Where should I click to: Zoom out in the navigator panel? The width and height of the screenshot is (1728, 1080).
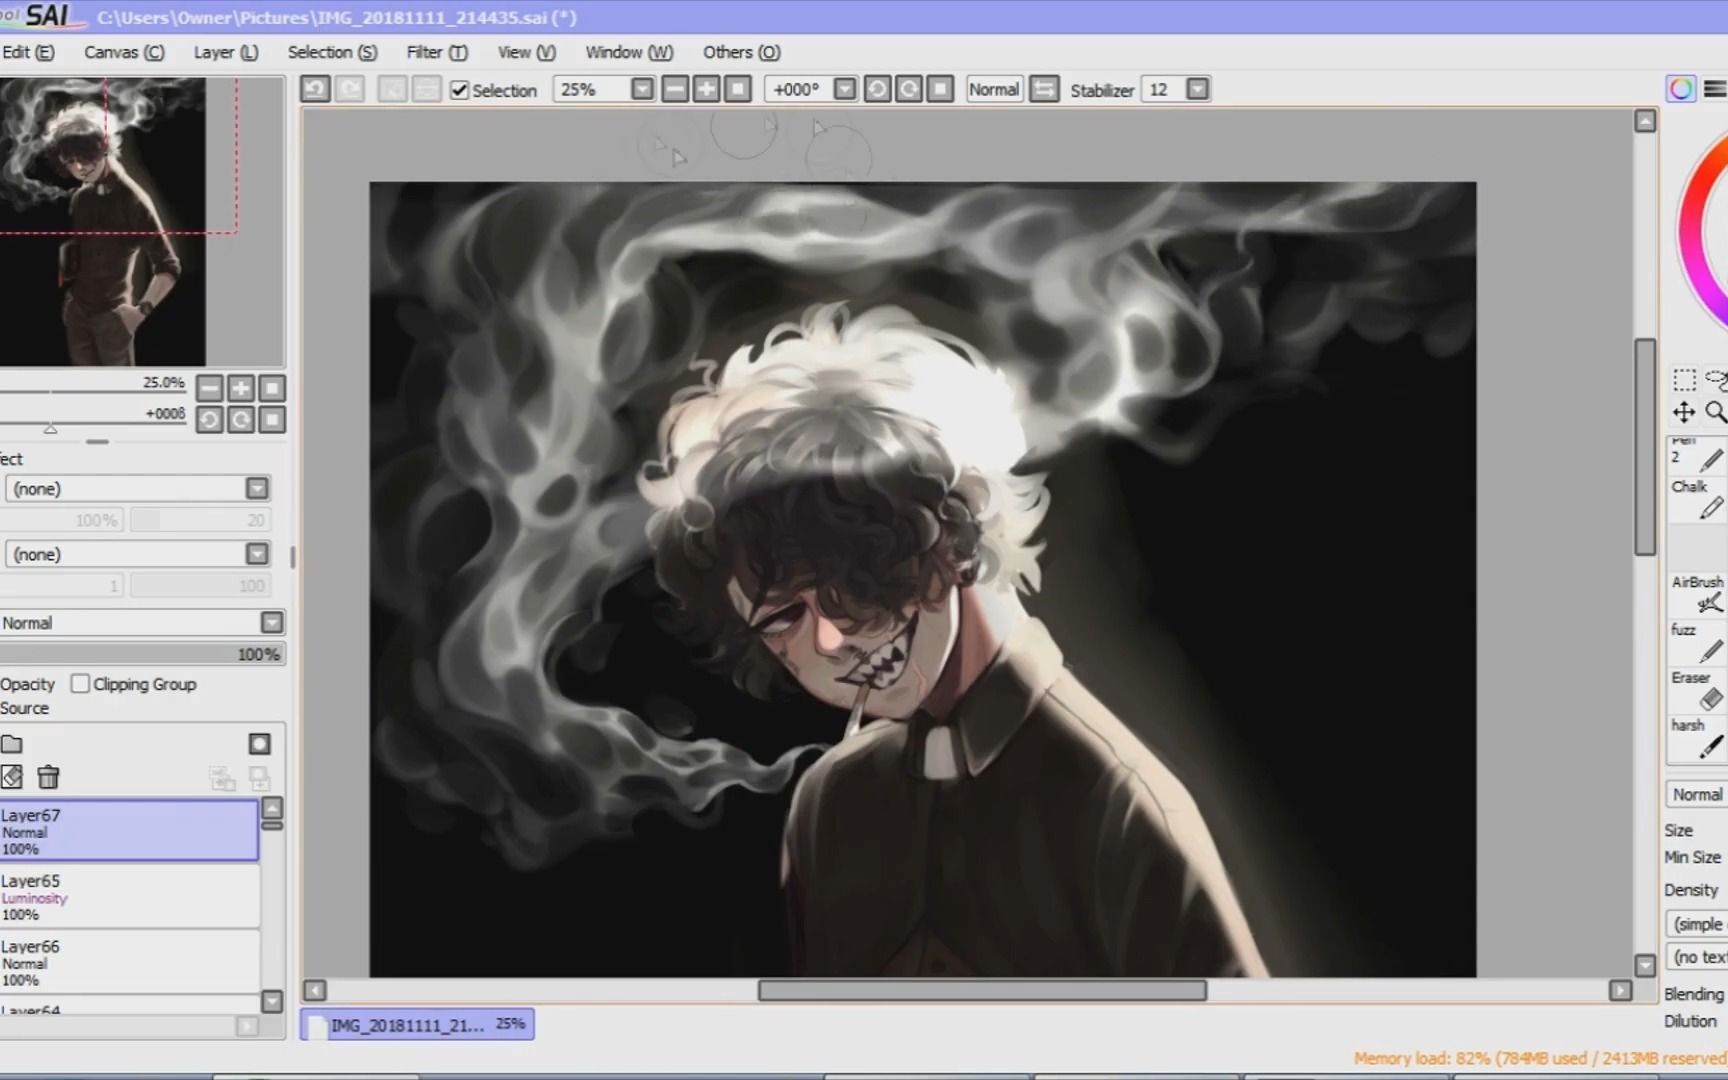(210, 388)
